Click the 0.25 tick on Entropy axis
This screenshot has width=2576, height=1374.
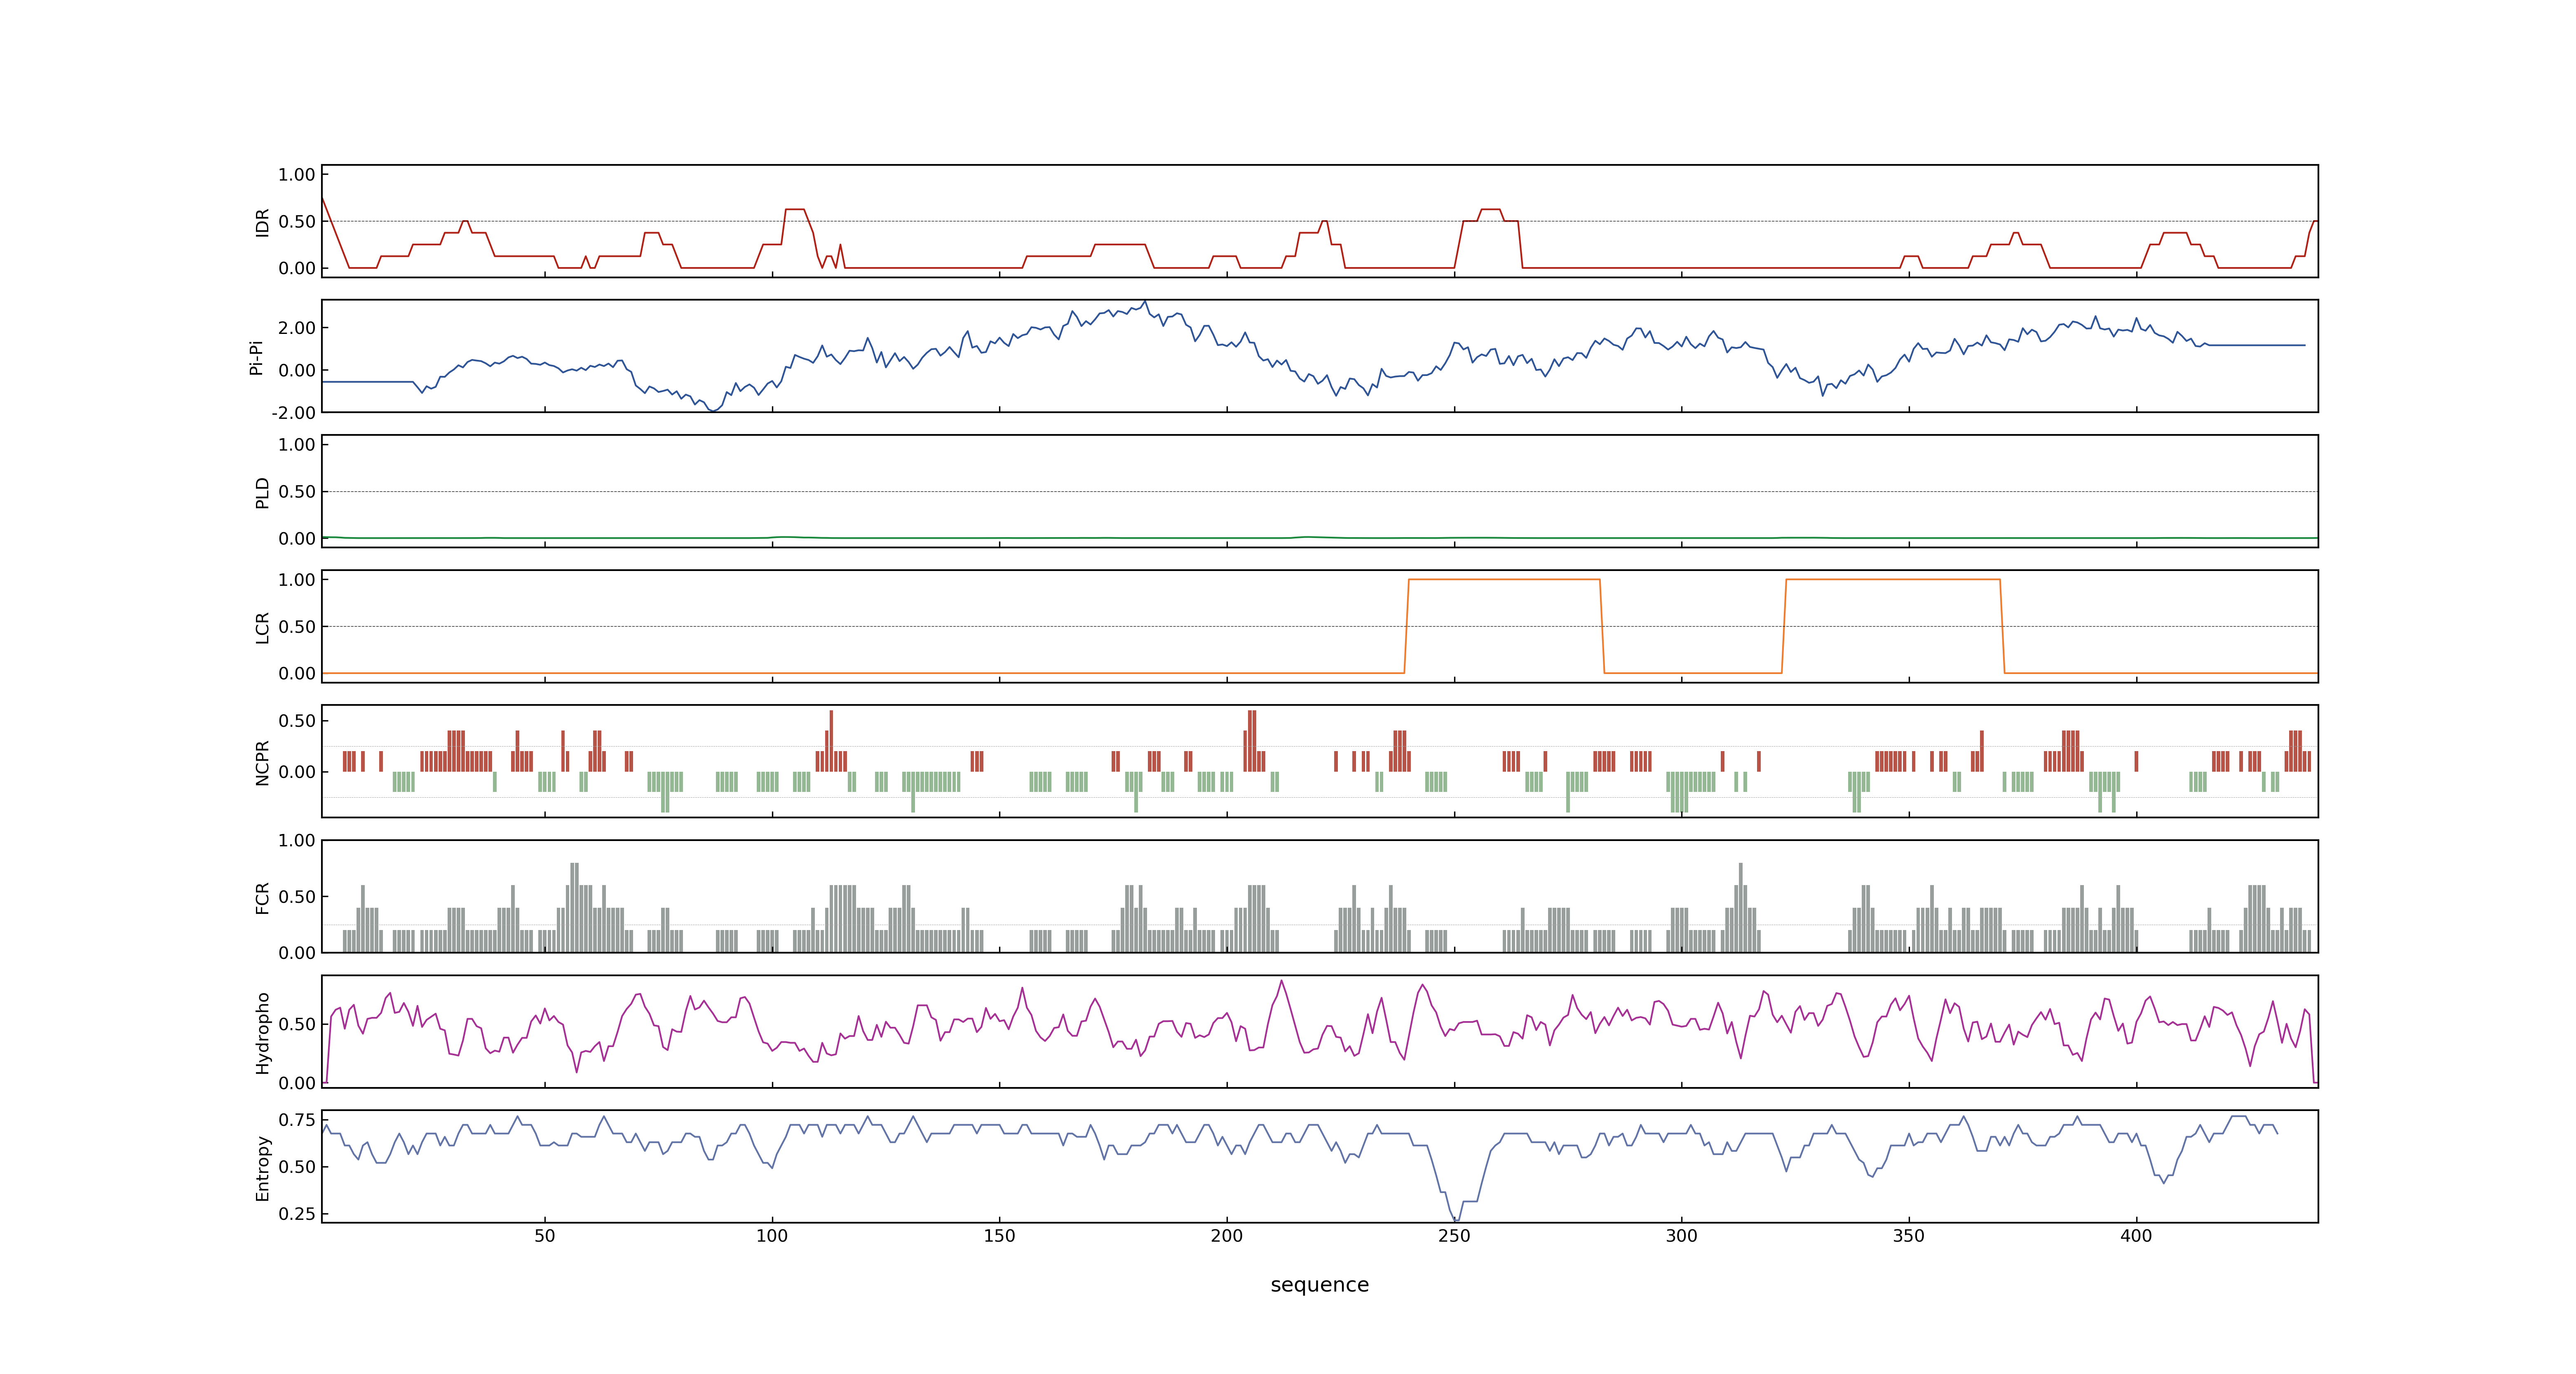(297, 1214)
